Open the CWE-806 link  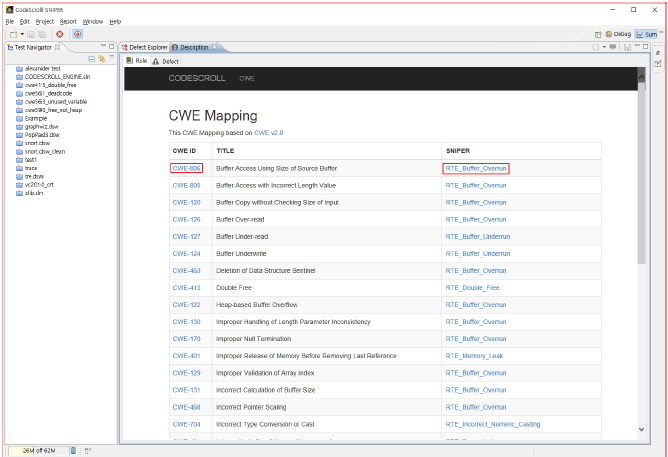coord(187,169)
